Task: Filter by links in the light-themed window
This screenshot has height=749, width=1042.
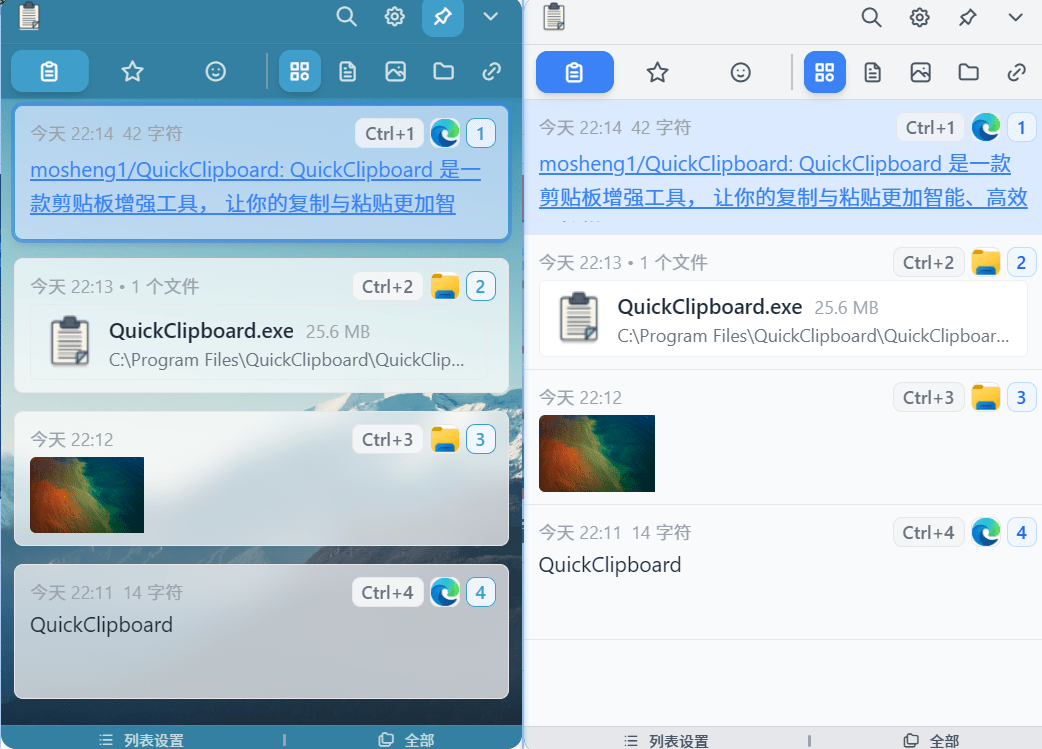Action: [x=1016, y=72]
